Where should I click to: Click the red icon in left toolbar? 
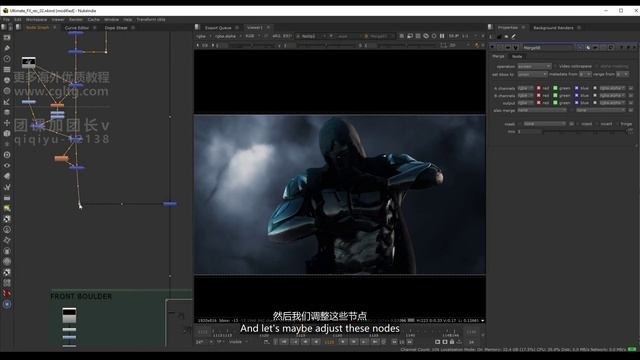coord(7,293)
